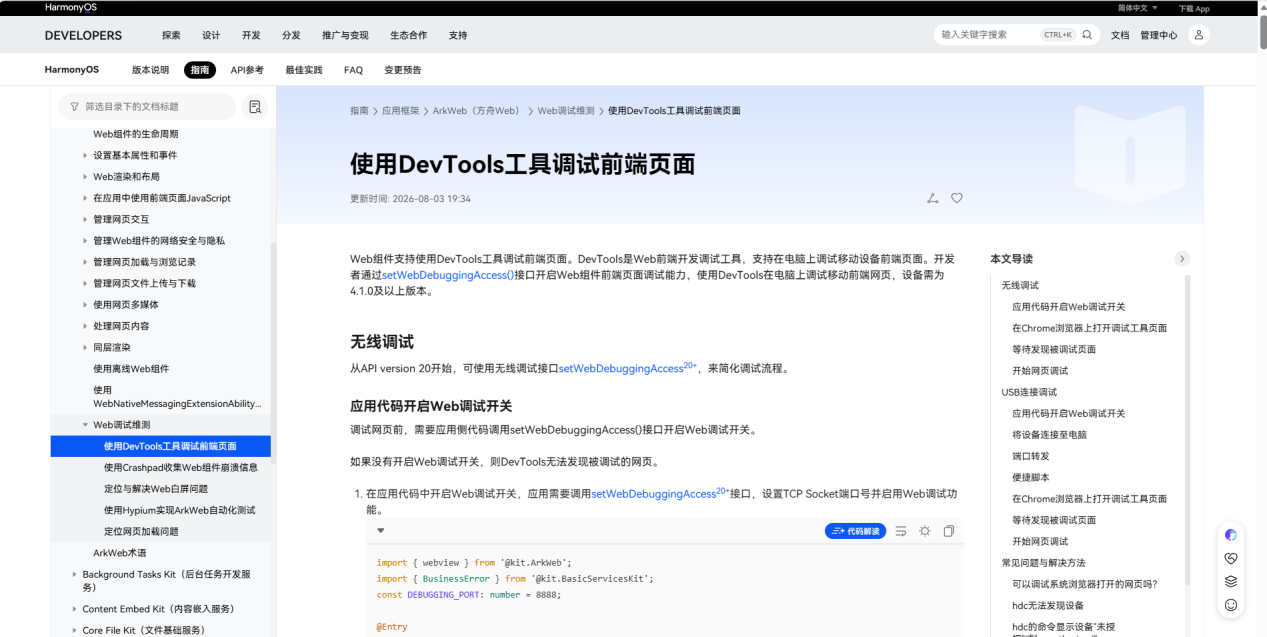Open the 管理中心 link in the header
1267x637 pixels.
(x=1159, y=35)
